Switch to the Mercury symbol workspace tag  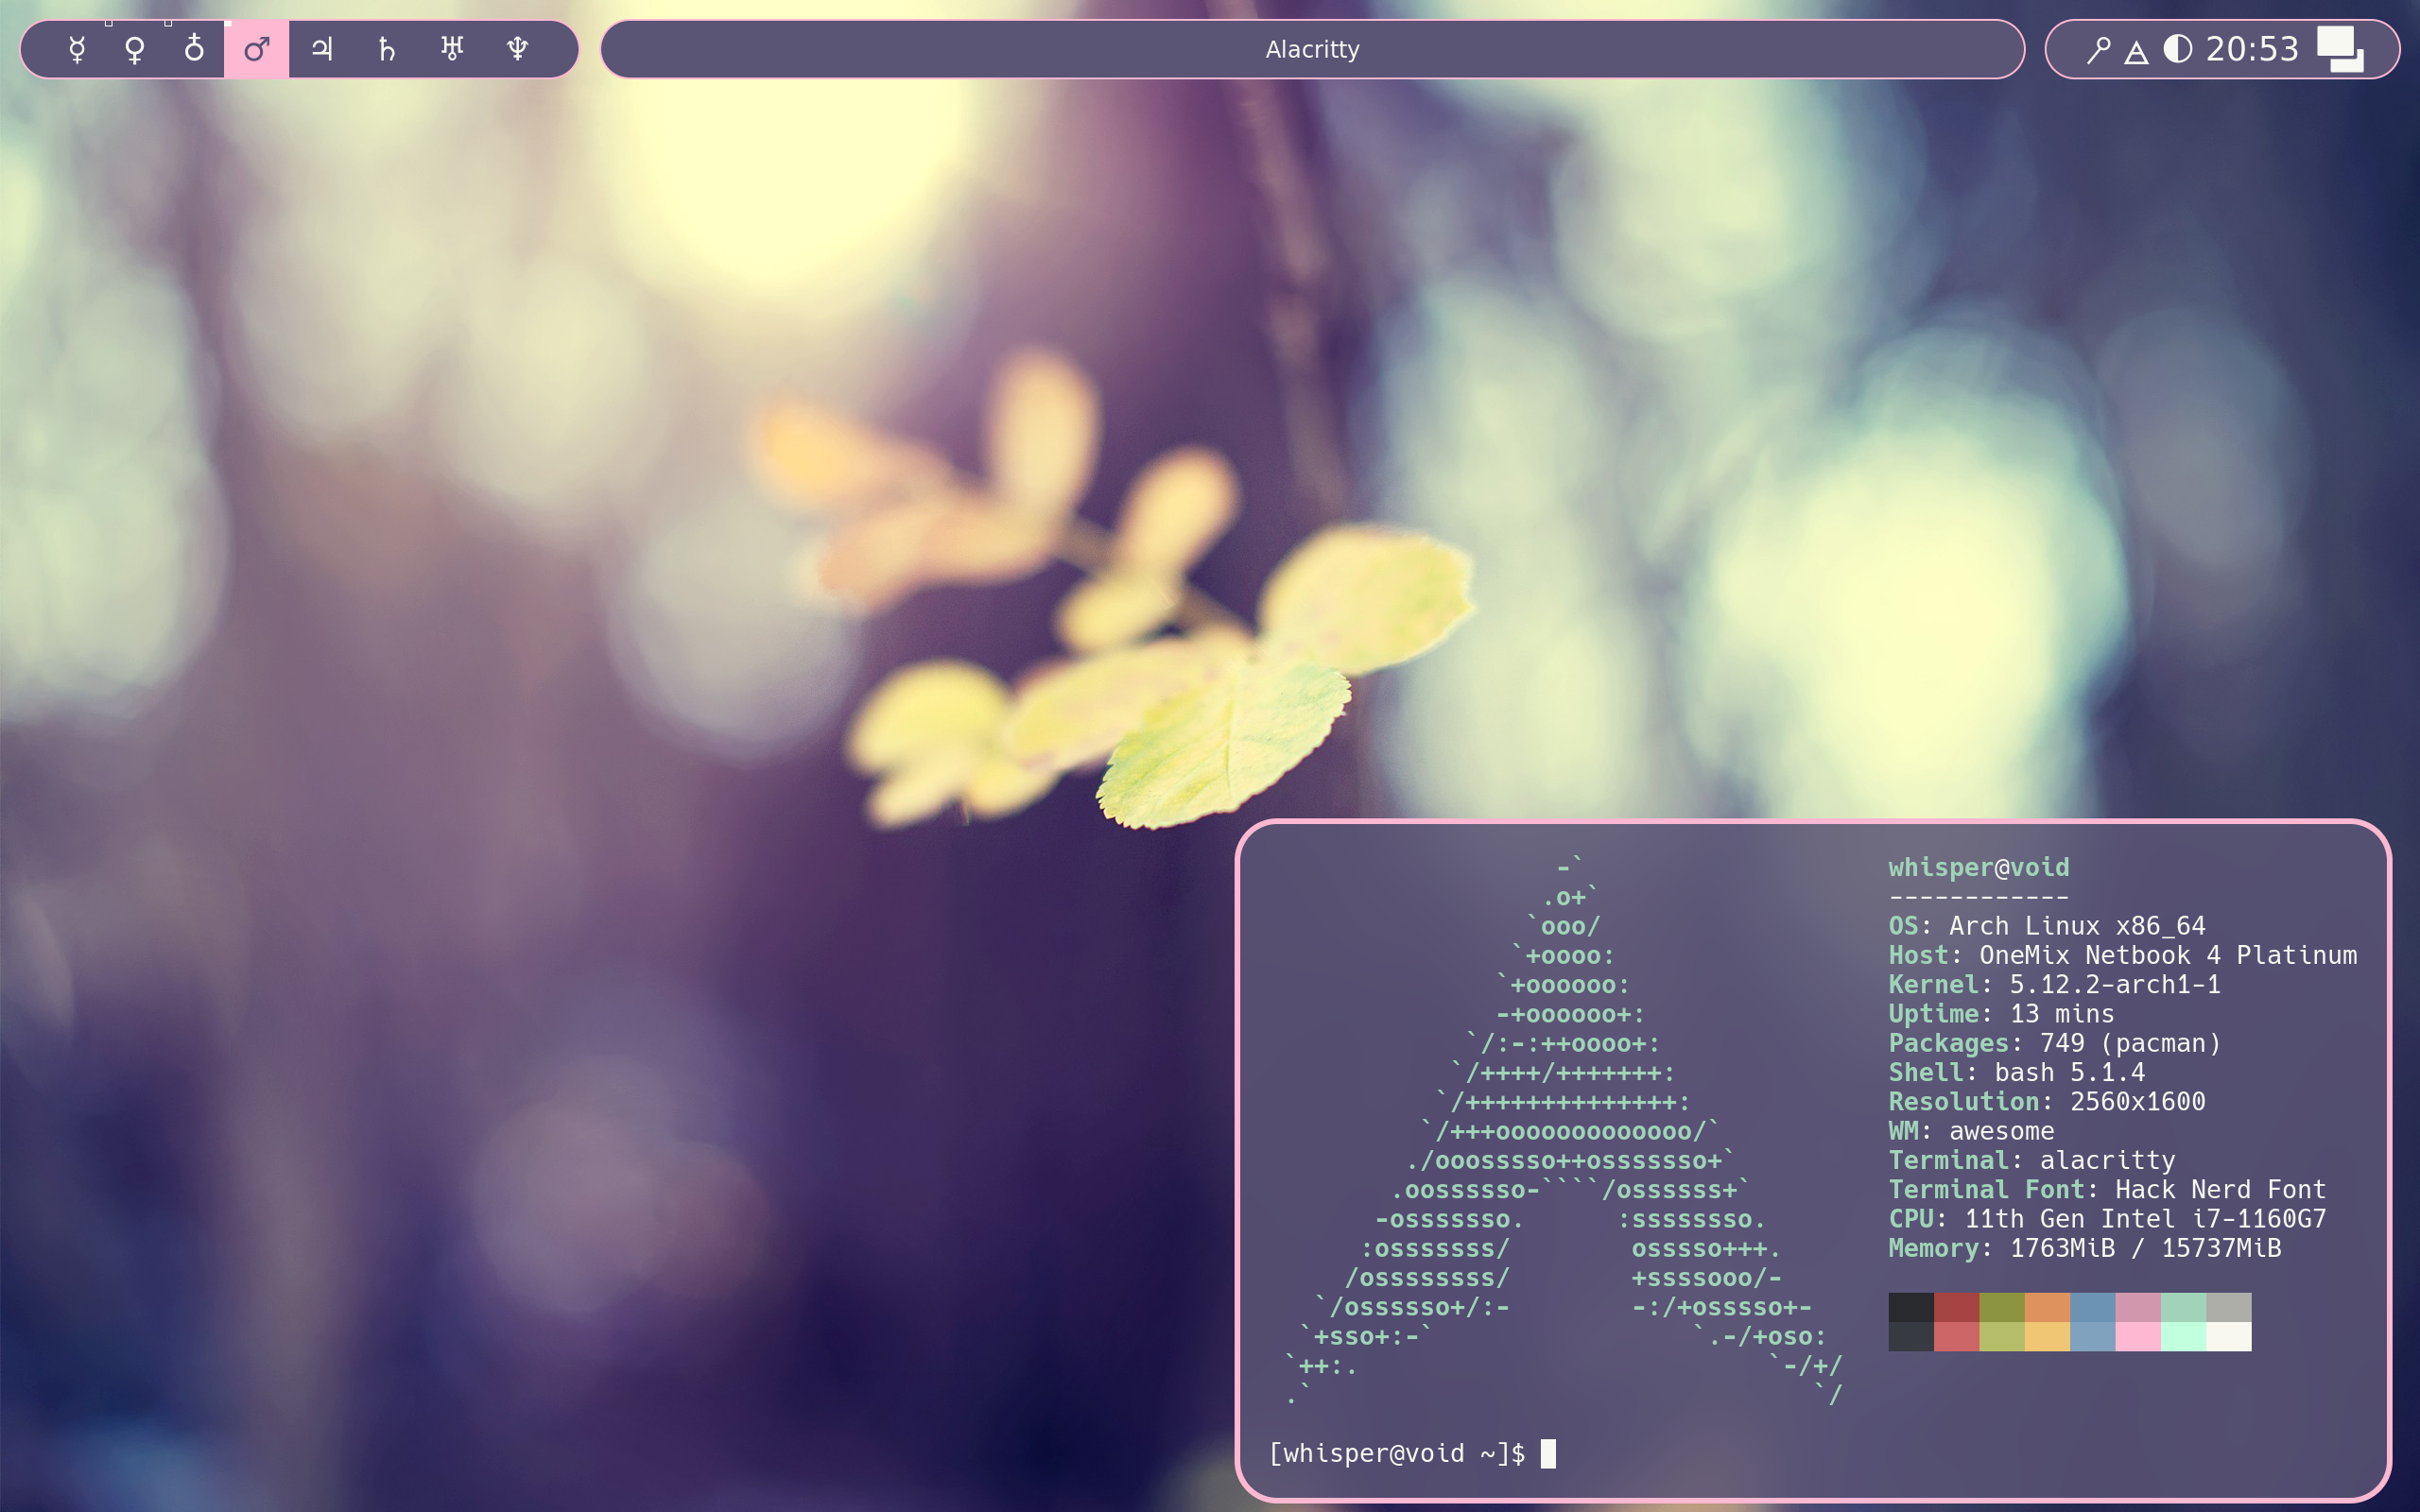tap(77, 49)
